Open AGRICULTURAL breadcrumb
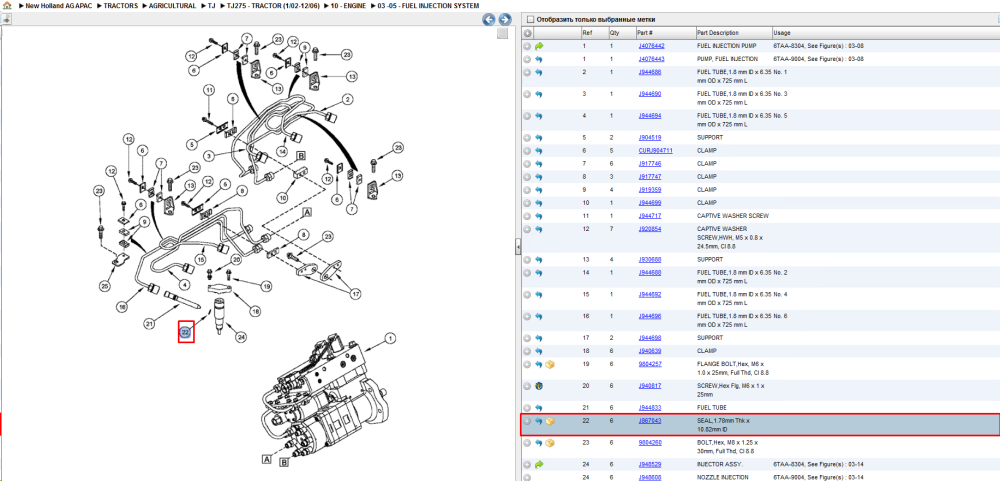1000x481 pixels. pyautogui.click(x=172, y=6)
